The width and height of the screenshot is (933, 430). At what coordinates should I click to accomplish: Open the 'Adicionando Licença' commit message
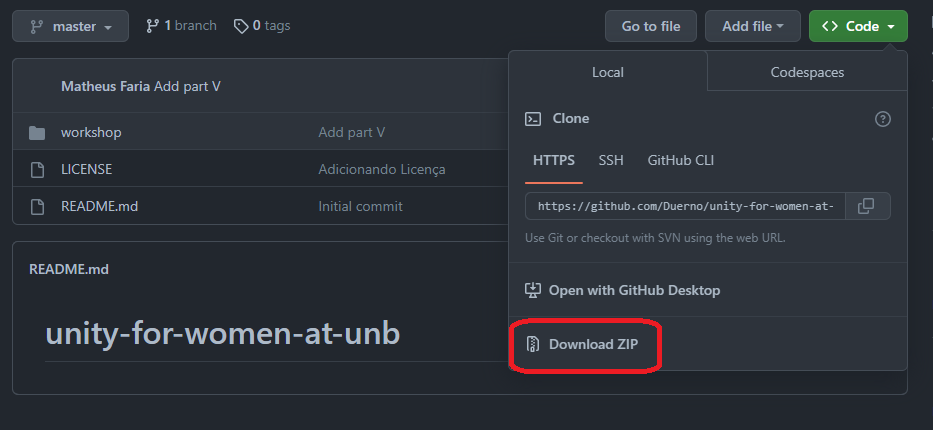(381, 170)
